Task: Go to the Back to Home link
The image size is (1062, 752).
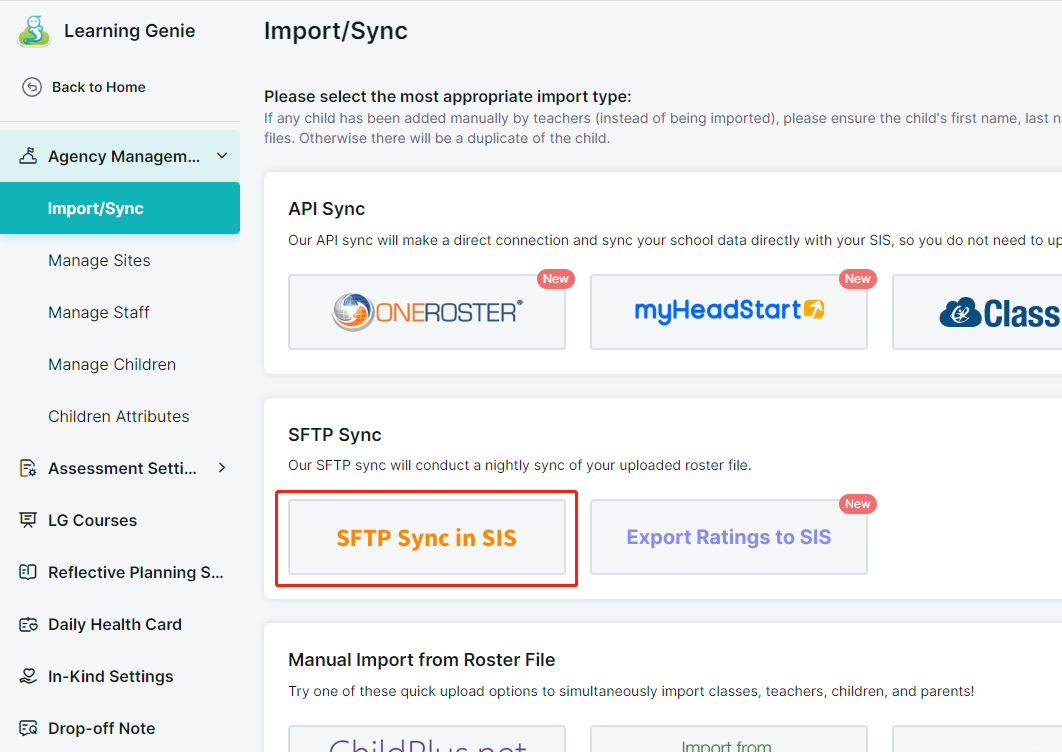Action: click(x=99, y=87)
